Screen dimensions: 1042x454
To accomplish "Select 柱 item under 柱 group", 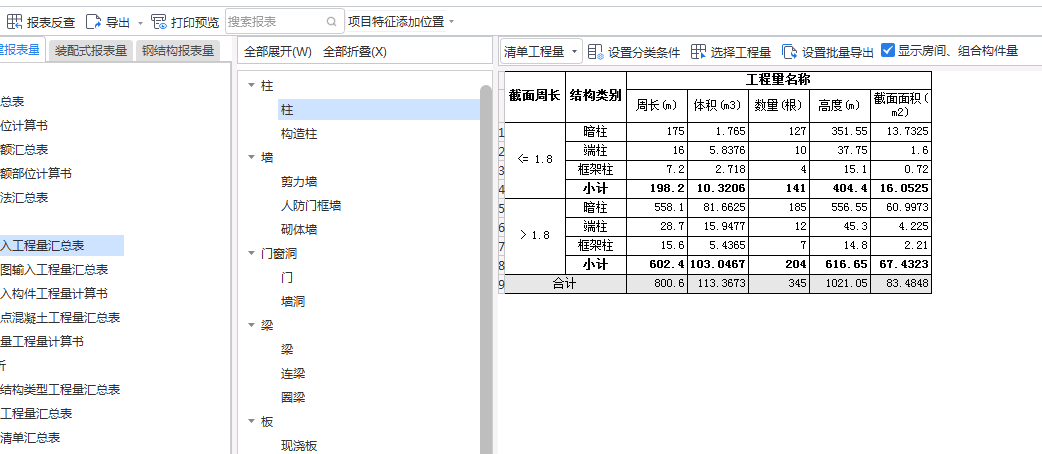I will coord(379,110).
